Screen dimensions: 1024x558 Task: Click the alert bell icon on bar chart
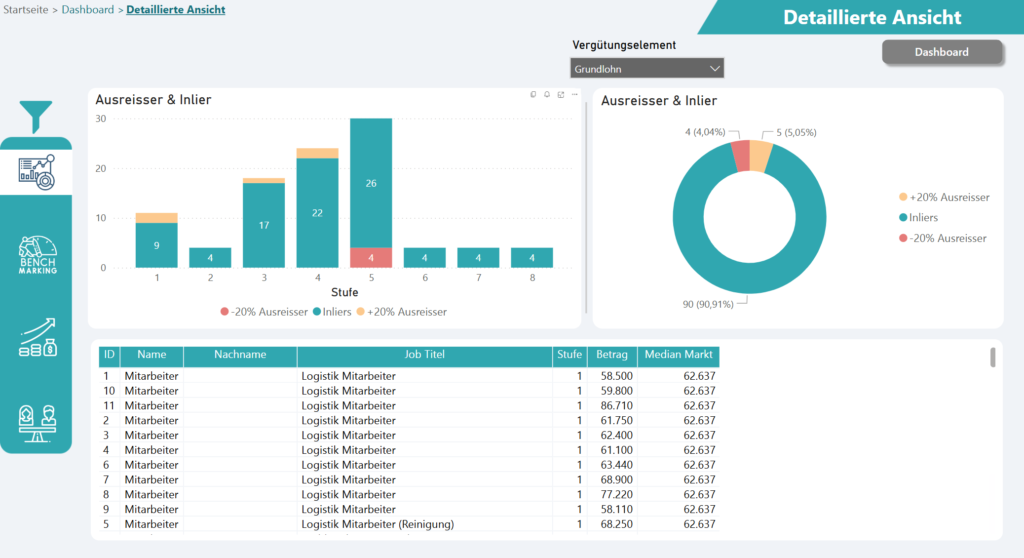(547, 95)
